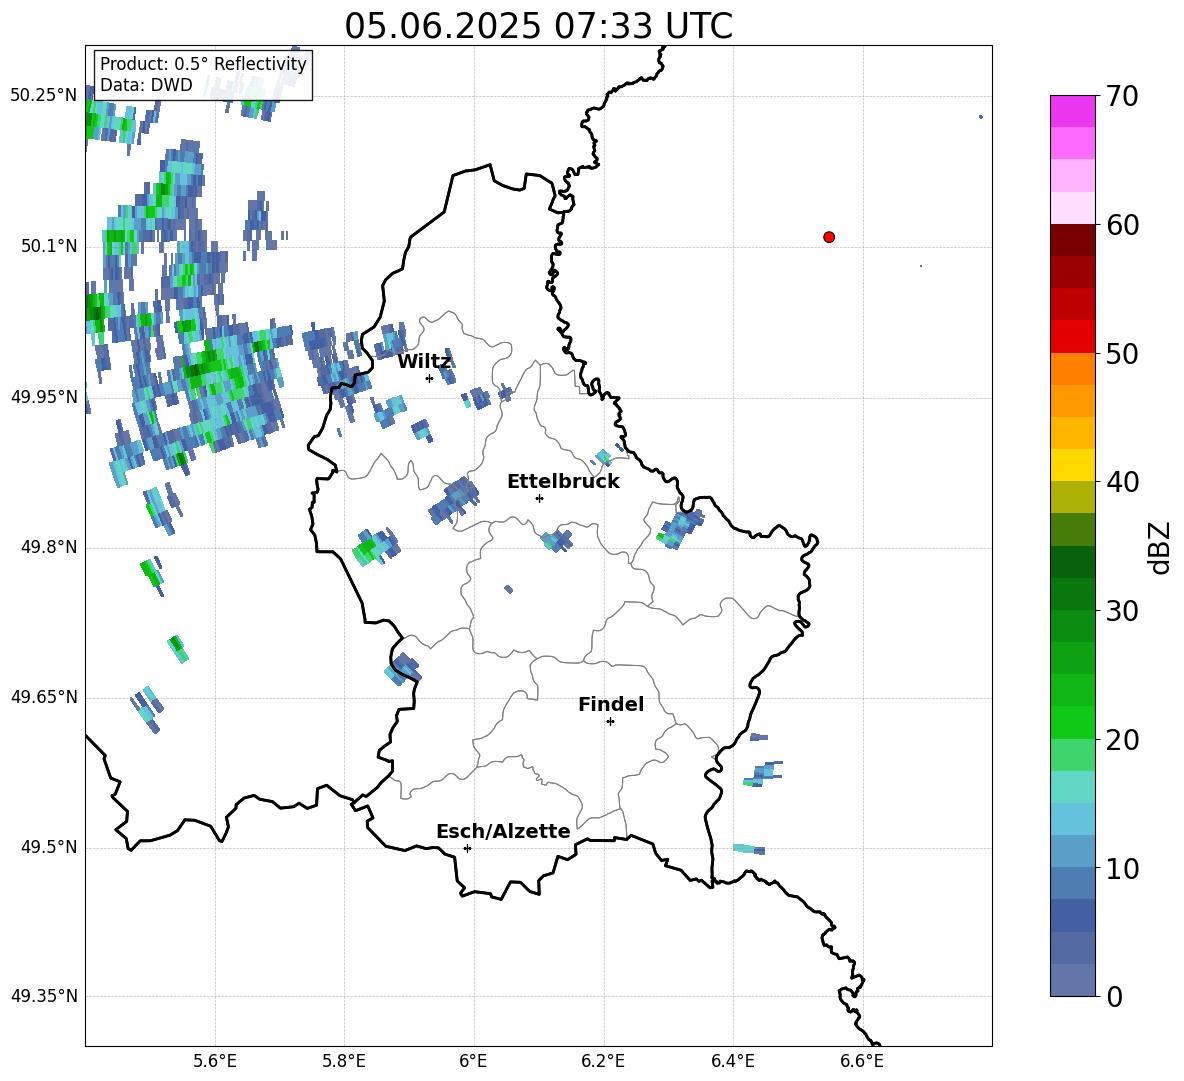Click the 20 colorbar tick label
Screen dimensions: 1184x1081
[1122, 740]
